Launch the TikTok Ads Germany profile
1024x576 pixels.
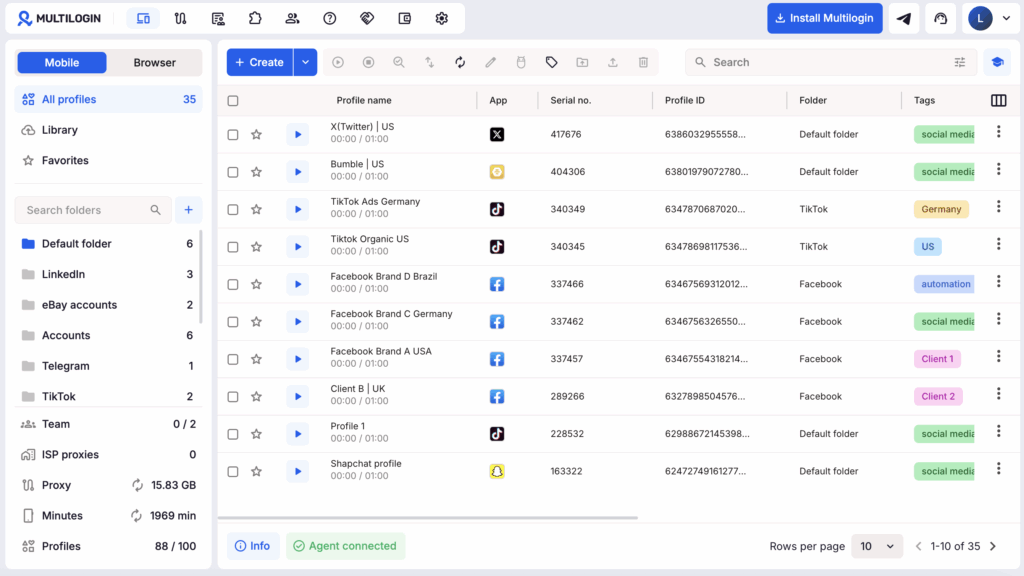(x=298, y=210)
